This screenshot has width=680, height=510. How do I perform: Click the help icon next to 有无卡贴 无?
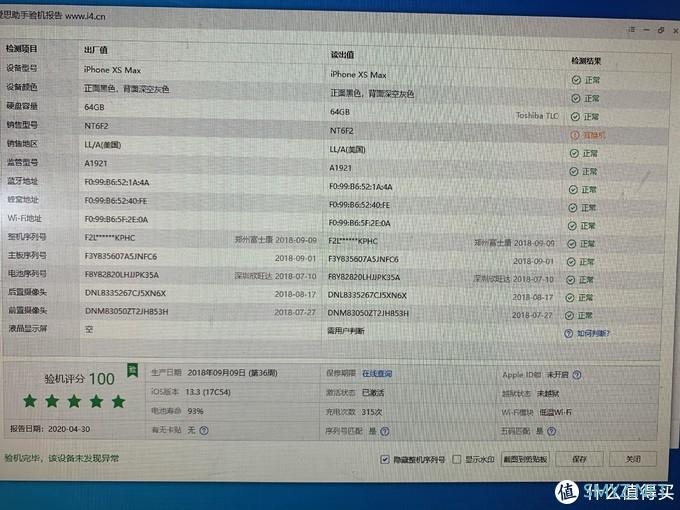point(204,430)
